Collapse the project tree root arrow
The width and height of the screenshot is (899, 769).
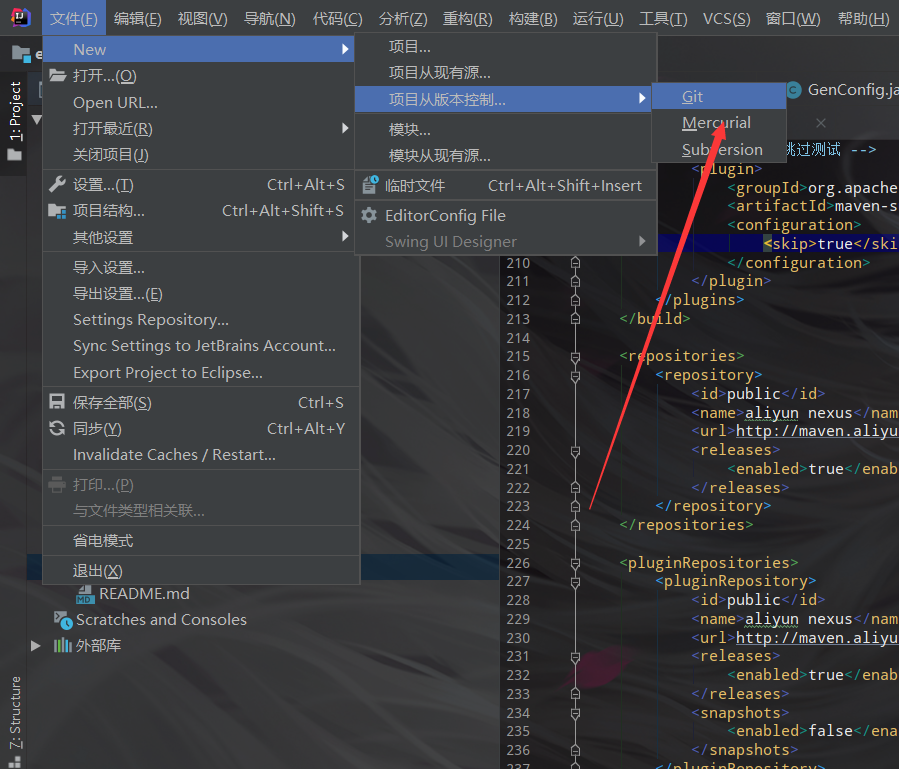coord(37,119)
